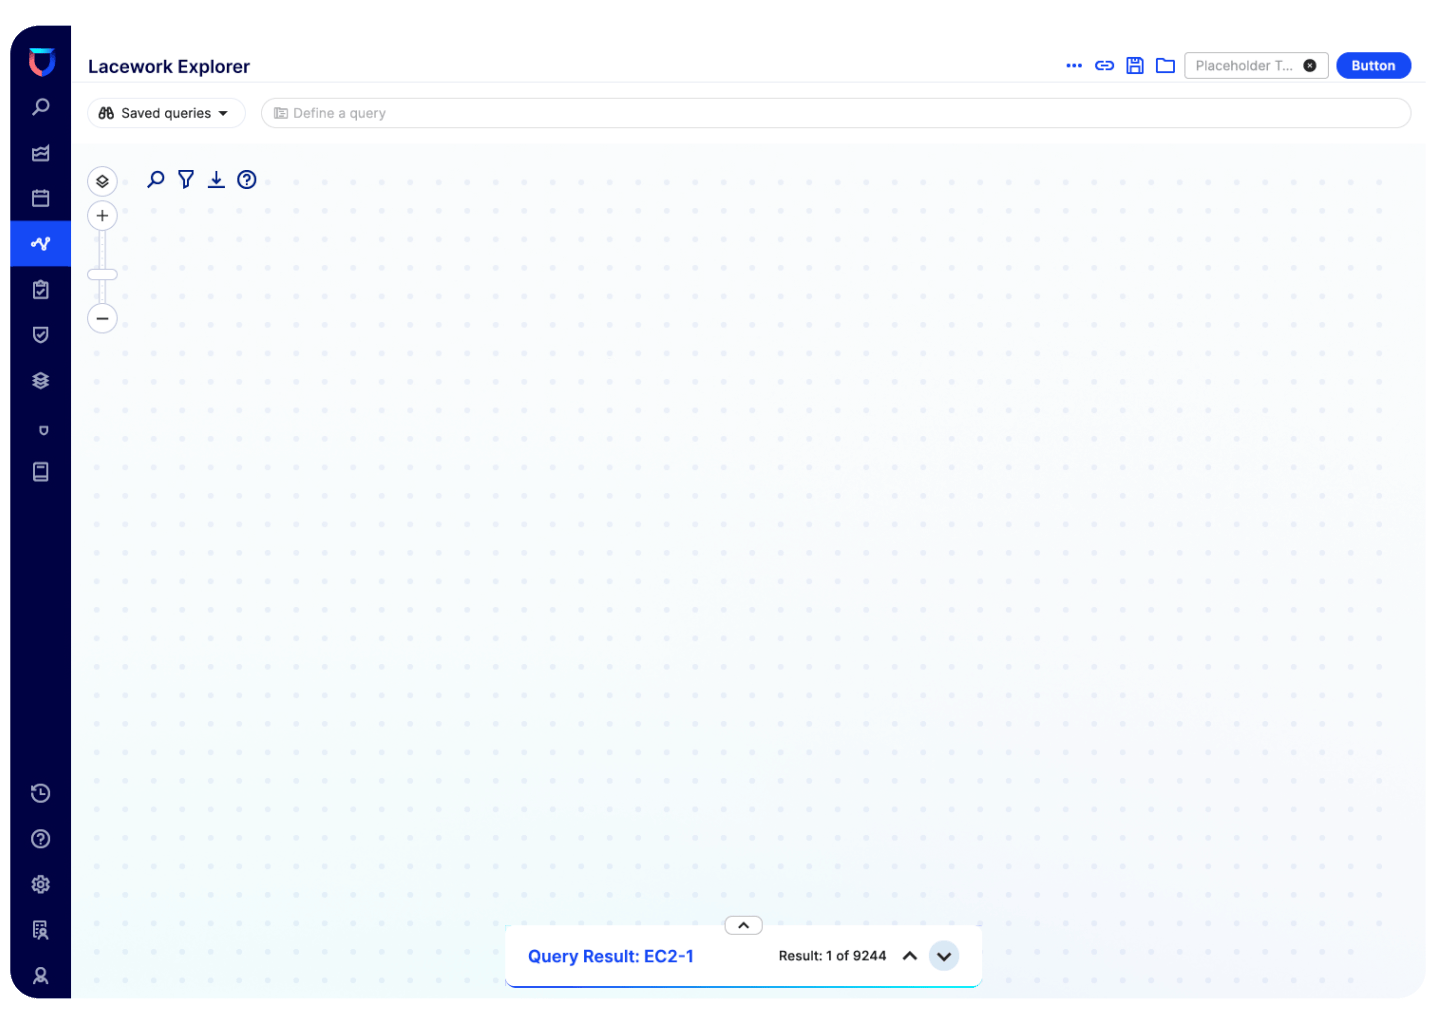The image size is (1437, 1024).
Task: Click the Define a query input field
Action: pos(835,113)
